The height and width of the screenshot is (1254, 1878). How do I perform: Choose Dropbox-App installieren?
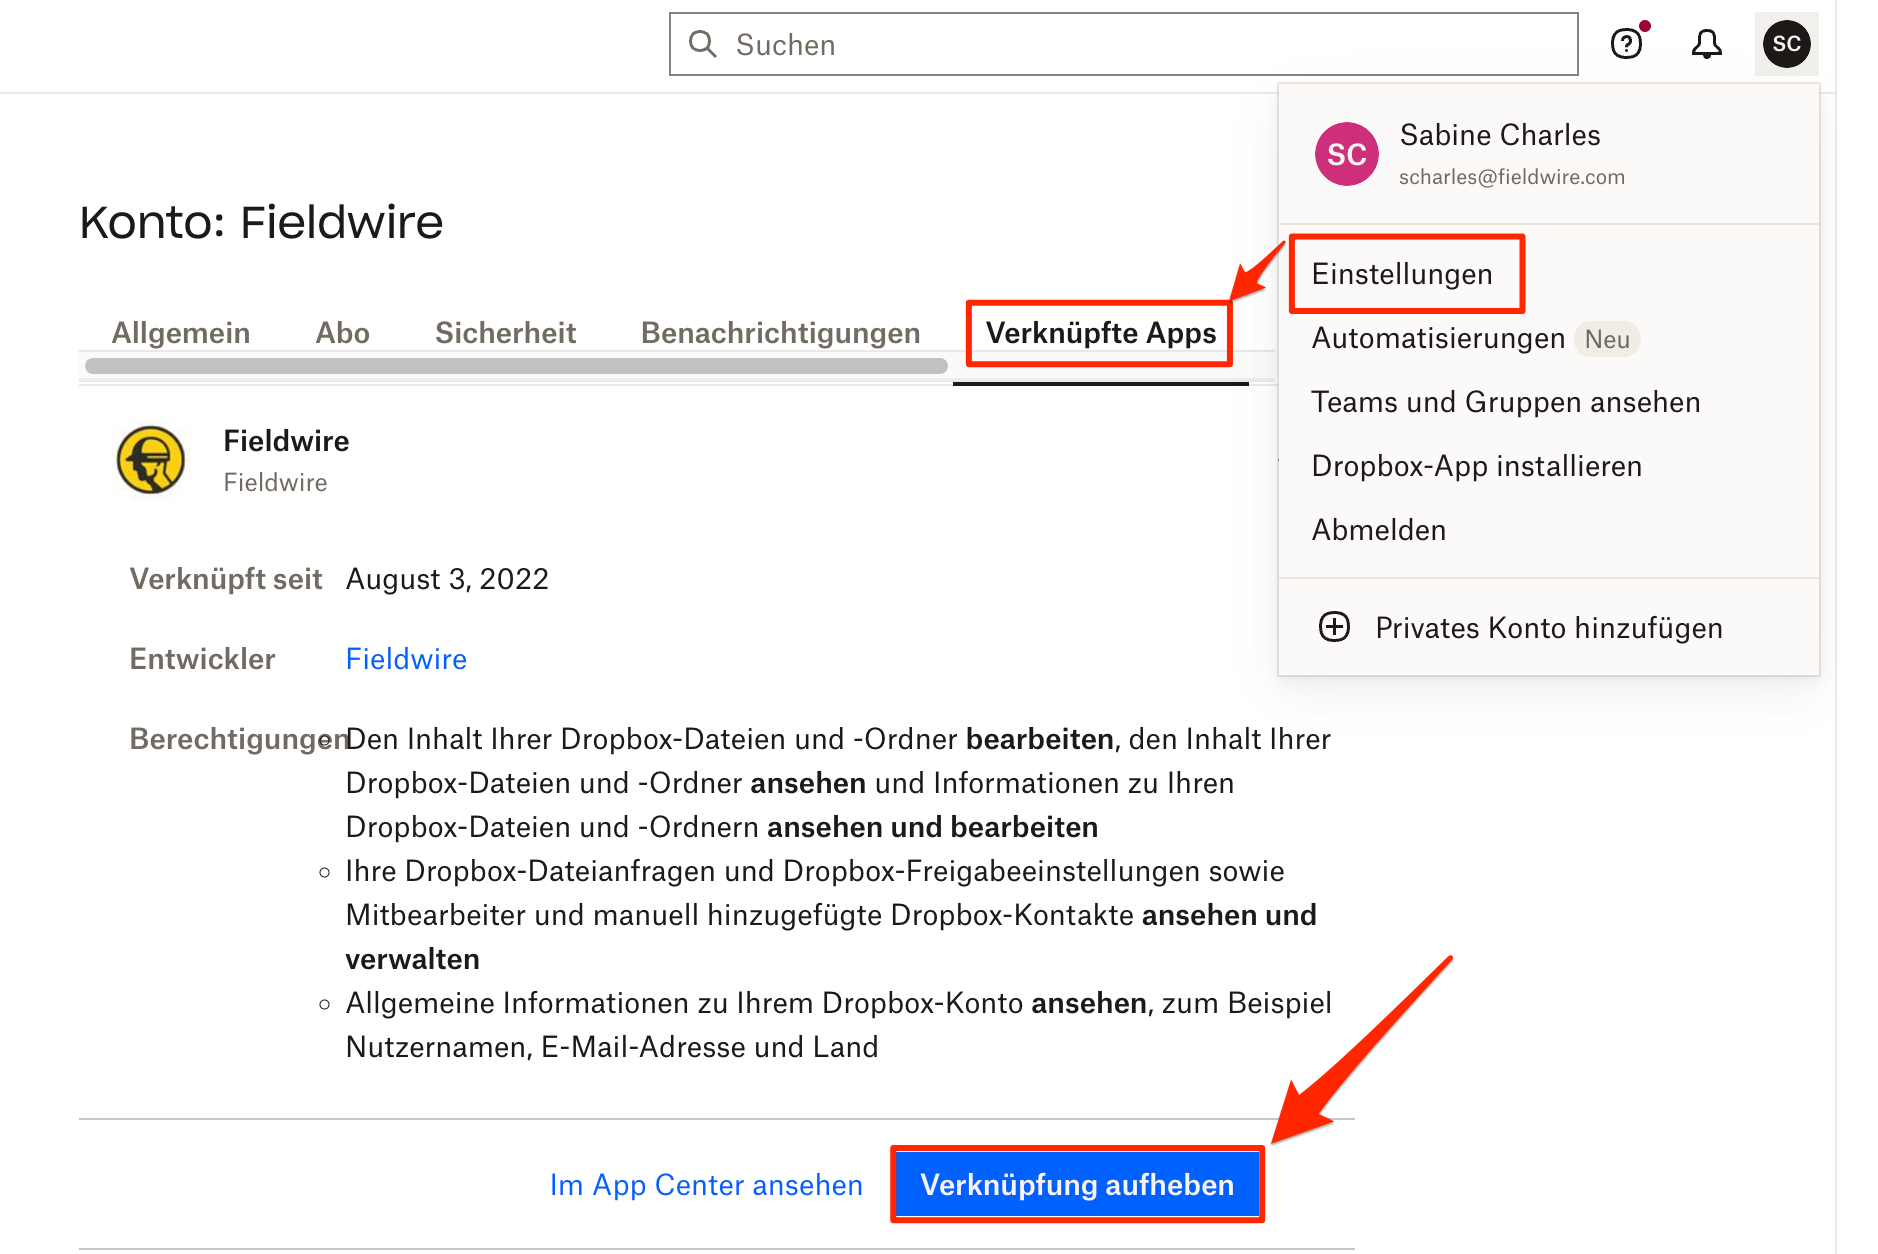(1476, 465)
